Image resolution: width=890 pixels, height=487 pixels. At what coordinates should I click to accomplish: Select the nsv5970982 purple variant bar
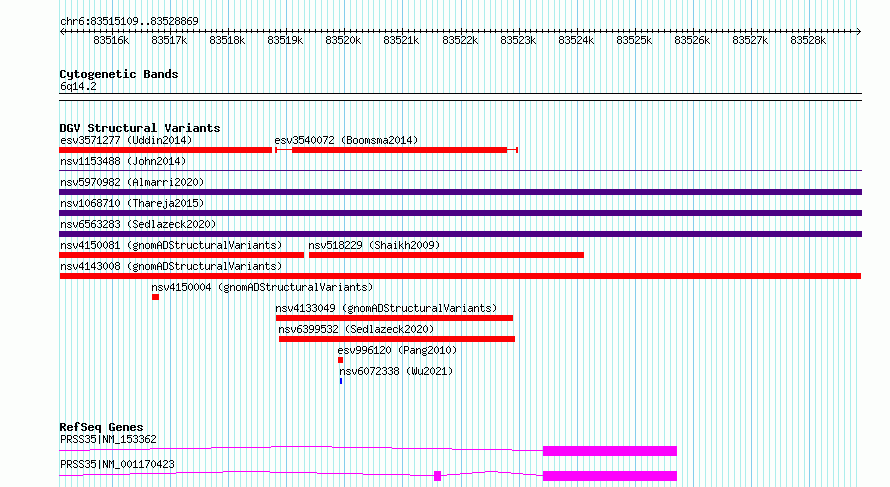[x=460, y=192]
